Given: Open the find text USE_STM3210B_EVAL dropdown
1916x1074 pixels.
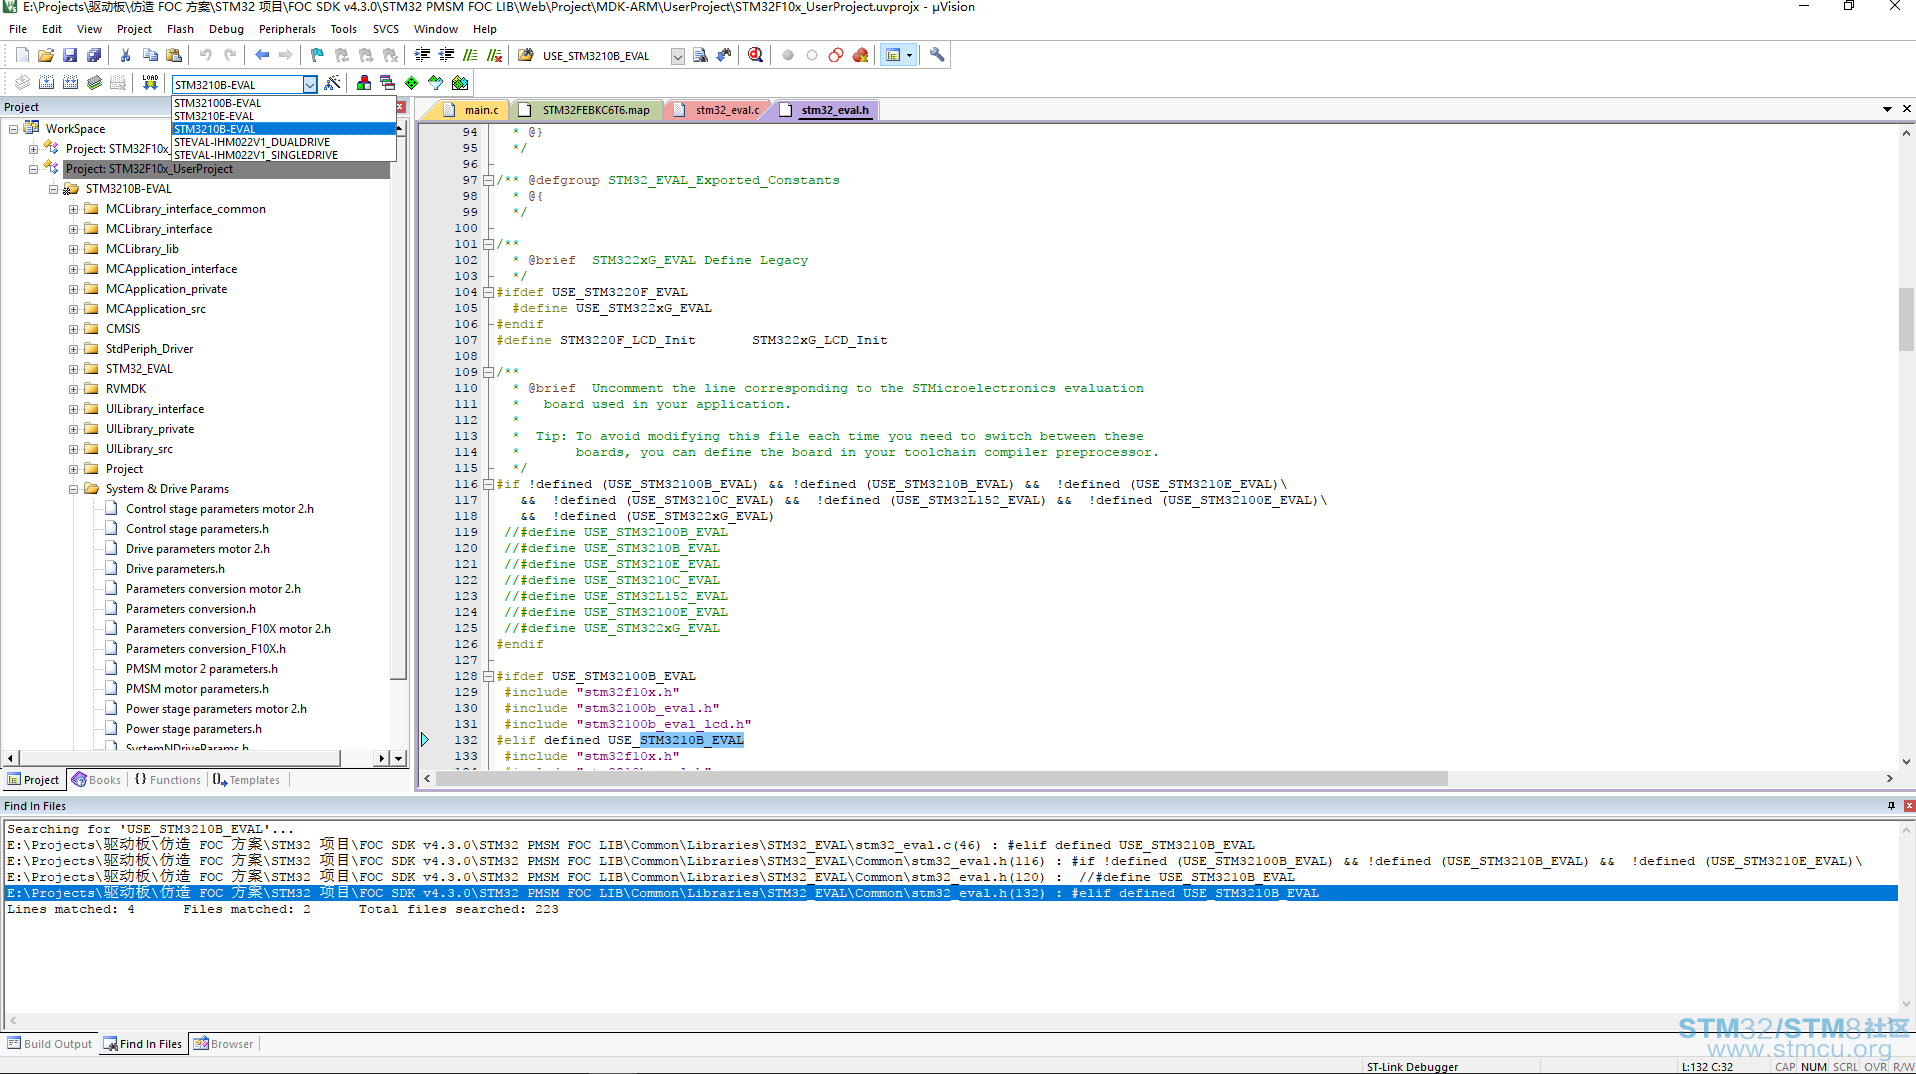Looking at the screenshot, I should (x=677, y=56).
